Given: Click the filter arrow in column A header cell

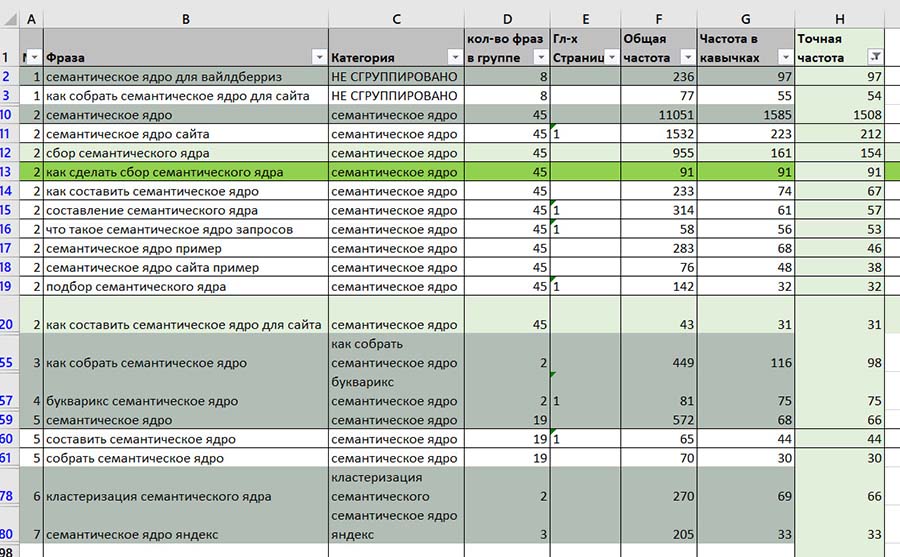Looking at the screenshot, I should 36,58.
